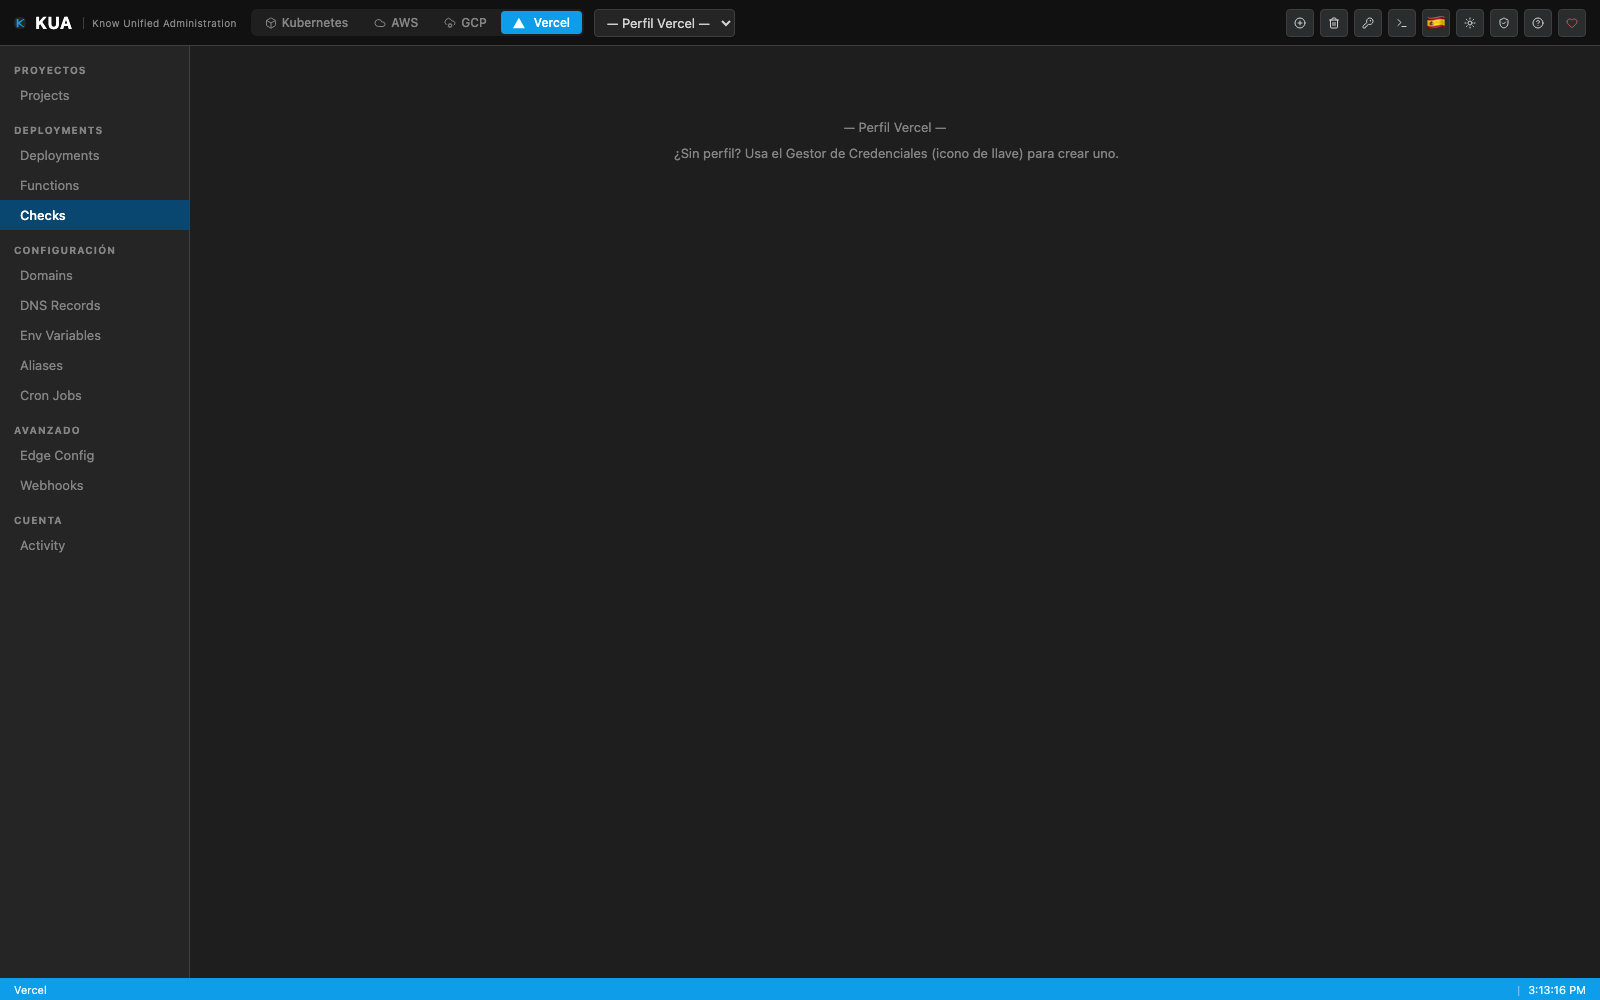
Task: Click the '— Perfil Vercel —' heading in main panel
Action: tap(895, 128)
